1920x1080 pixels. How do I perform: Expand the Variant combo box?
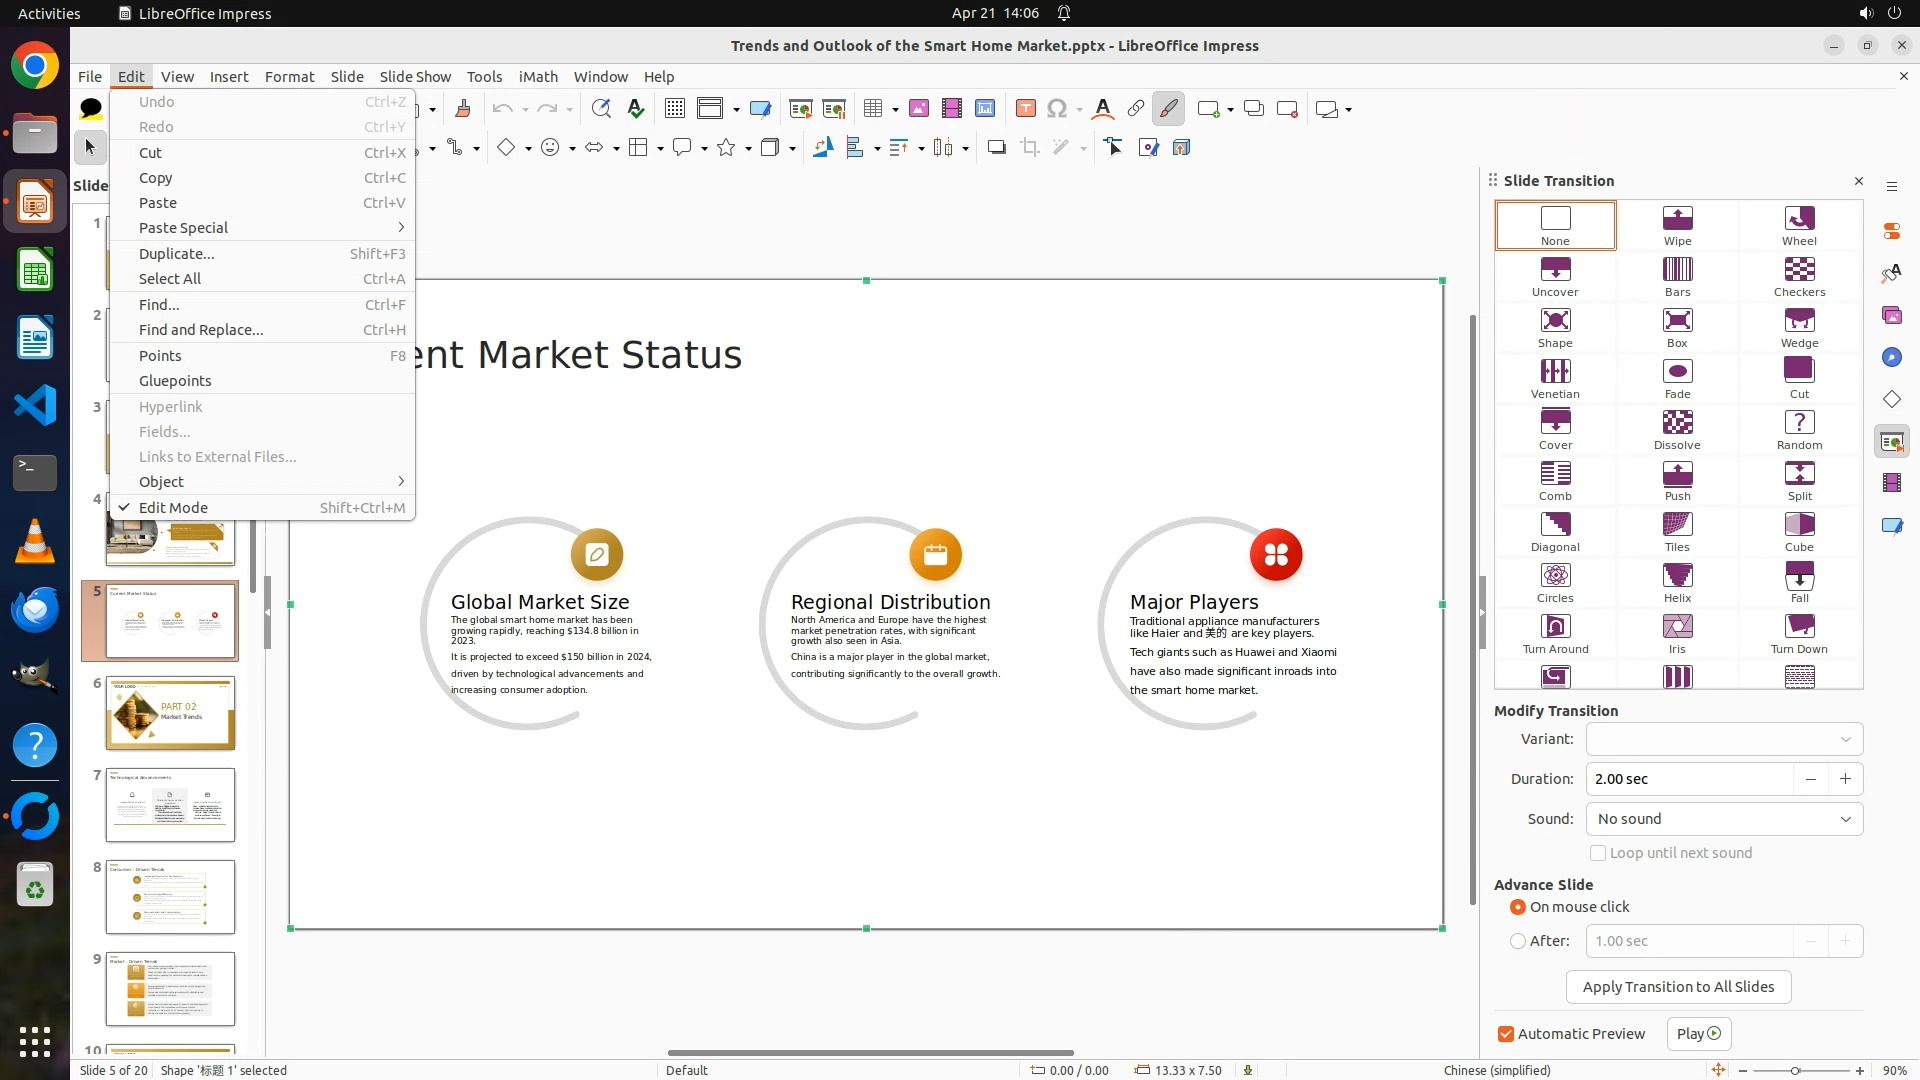pos(1724,739)
